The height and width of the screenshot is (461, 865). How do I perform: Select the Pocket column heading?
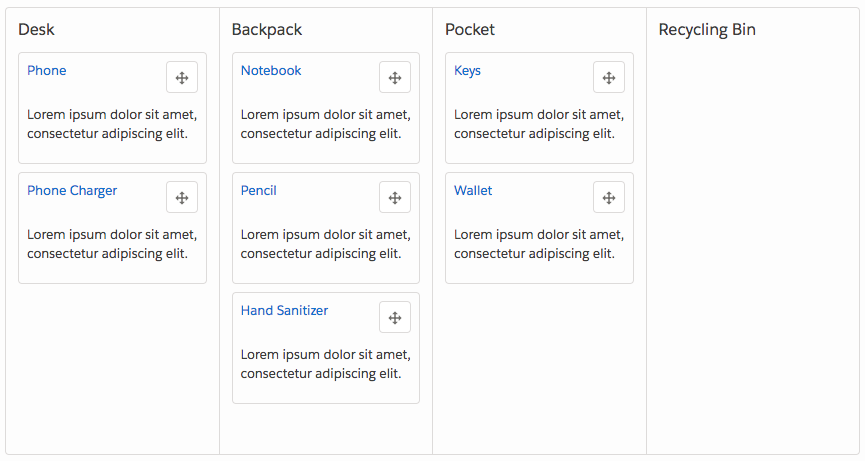coord(470,29)
